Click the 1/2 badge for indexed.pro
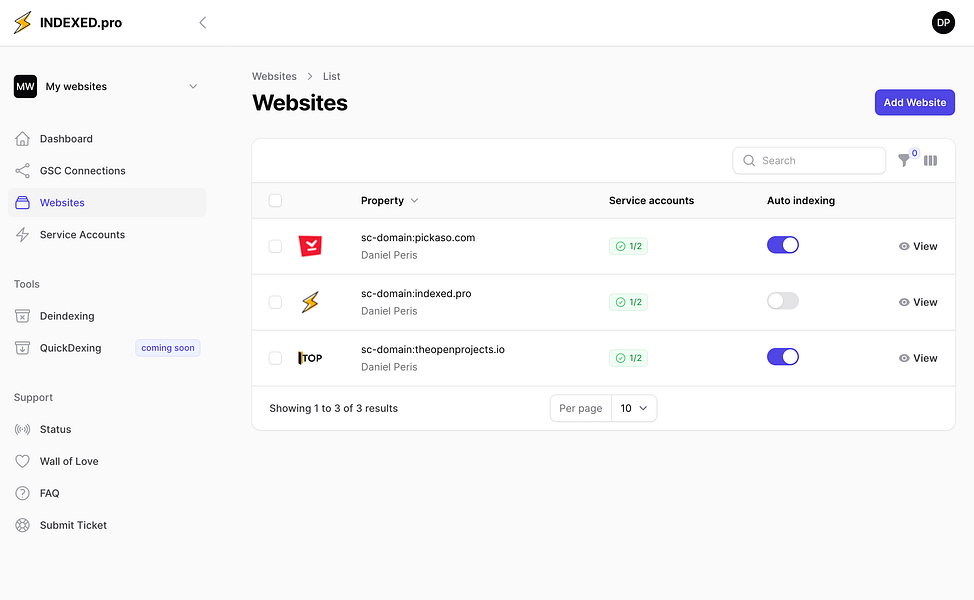The height and width of the screenshot is (600, 974). pyautogui.click(x=628, y=302)
